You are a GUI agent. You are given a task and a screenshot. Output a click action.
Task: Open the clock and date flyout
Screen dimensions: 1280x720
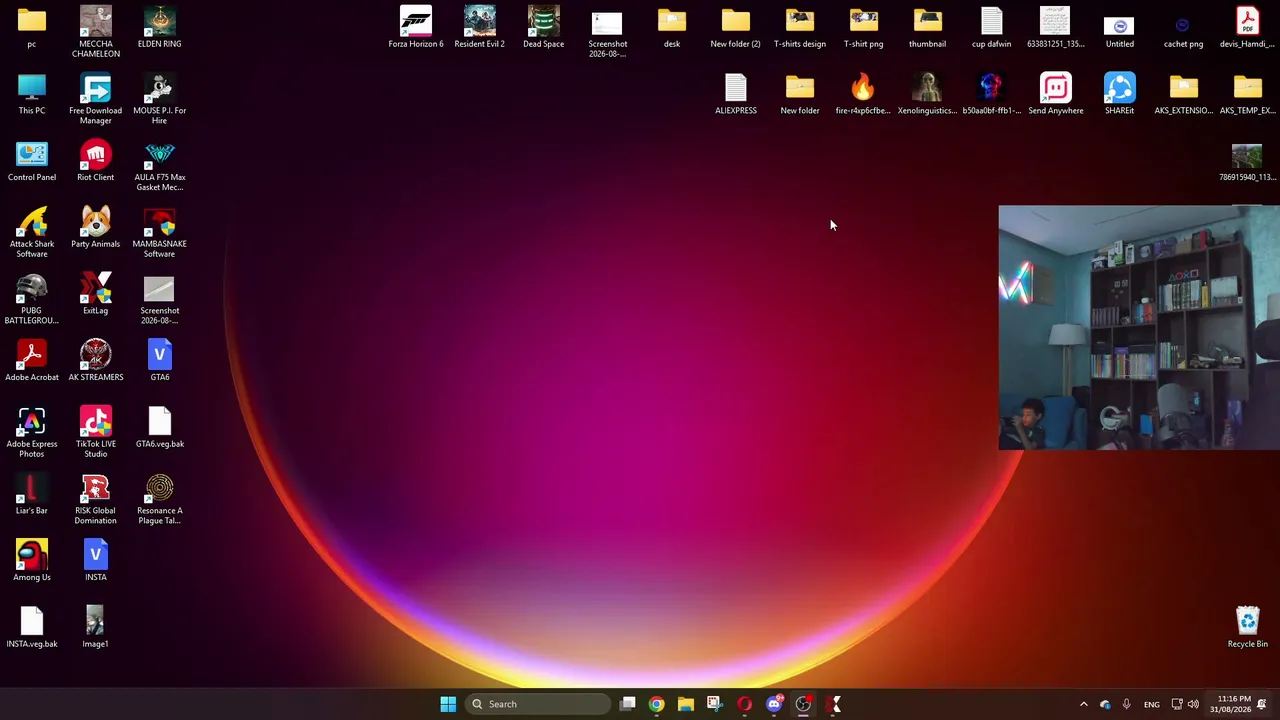(1230, 704)
